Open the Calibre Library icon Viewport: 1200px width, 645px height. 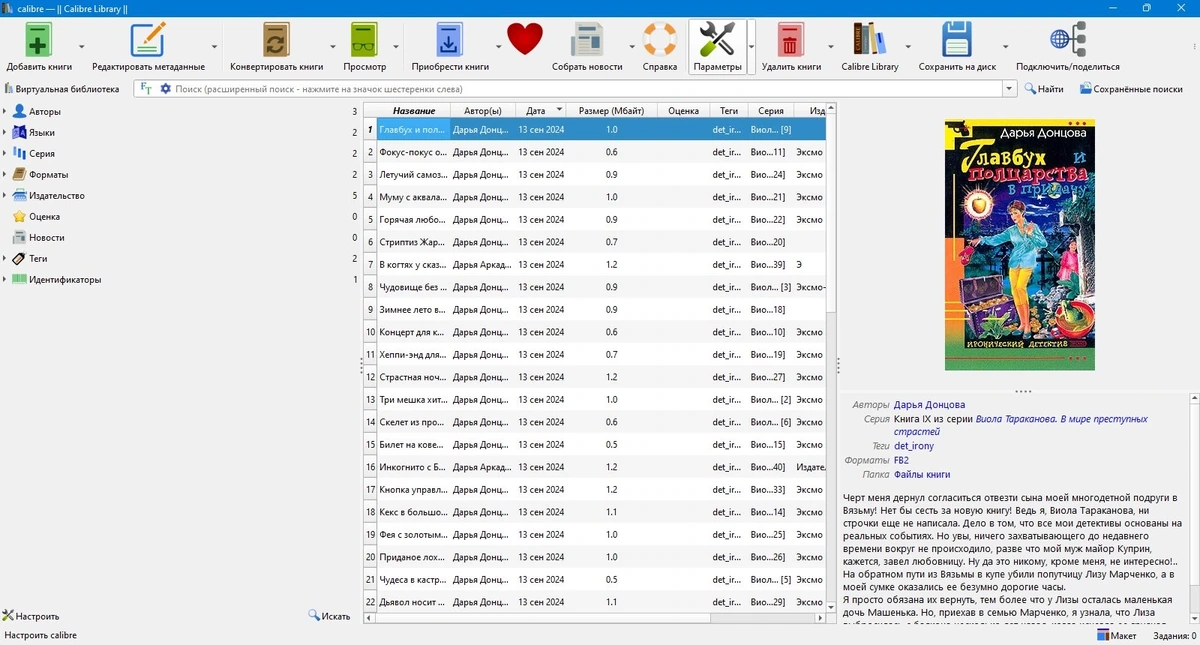pos(869,40)
